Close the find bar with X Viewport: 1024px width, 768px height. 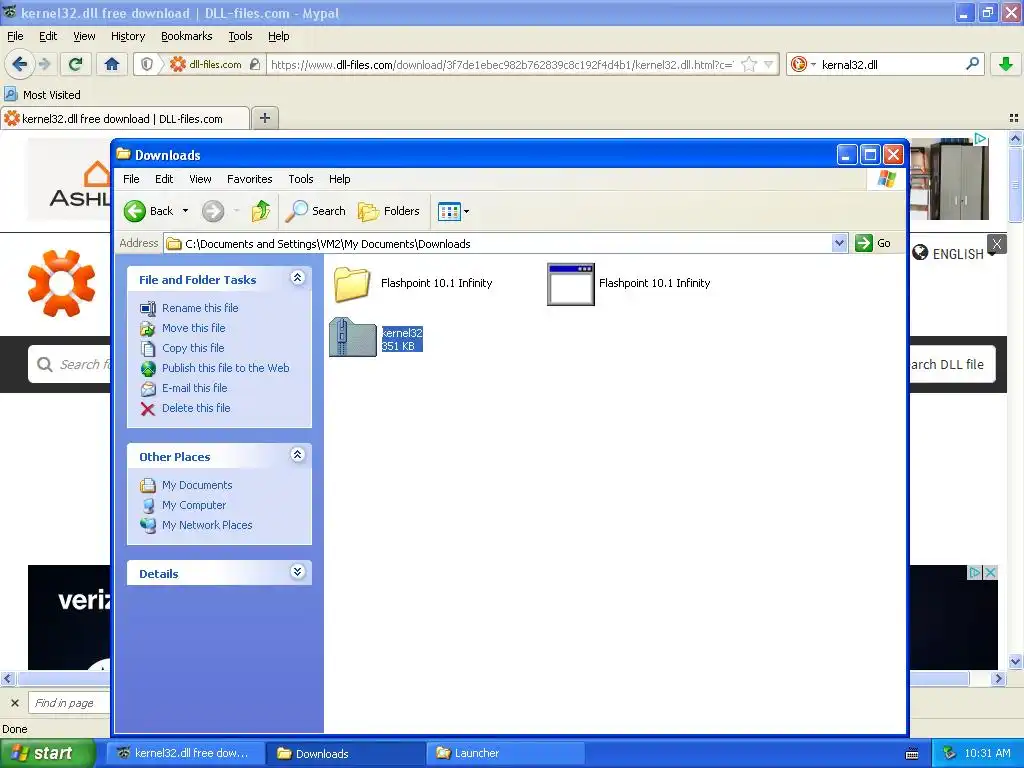point(15,703)
